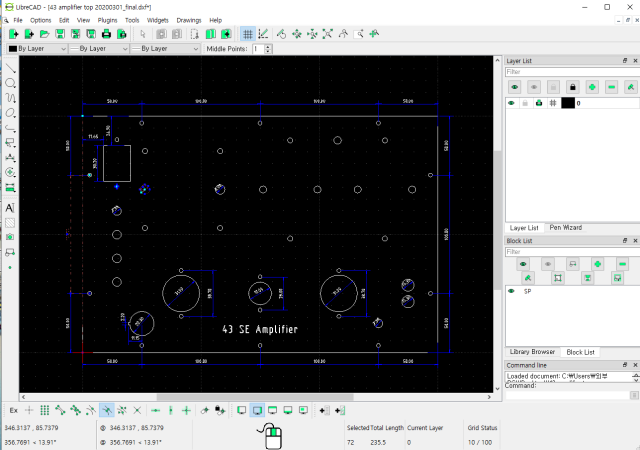Click the Remove Layer green minus icon
The width and height of the screenshot is (640, 450).
click(612, 87)
